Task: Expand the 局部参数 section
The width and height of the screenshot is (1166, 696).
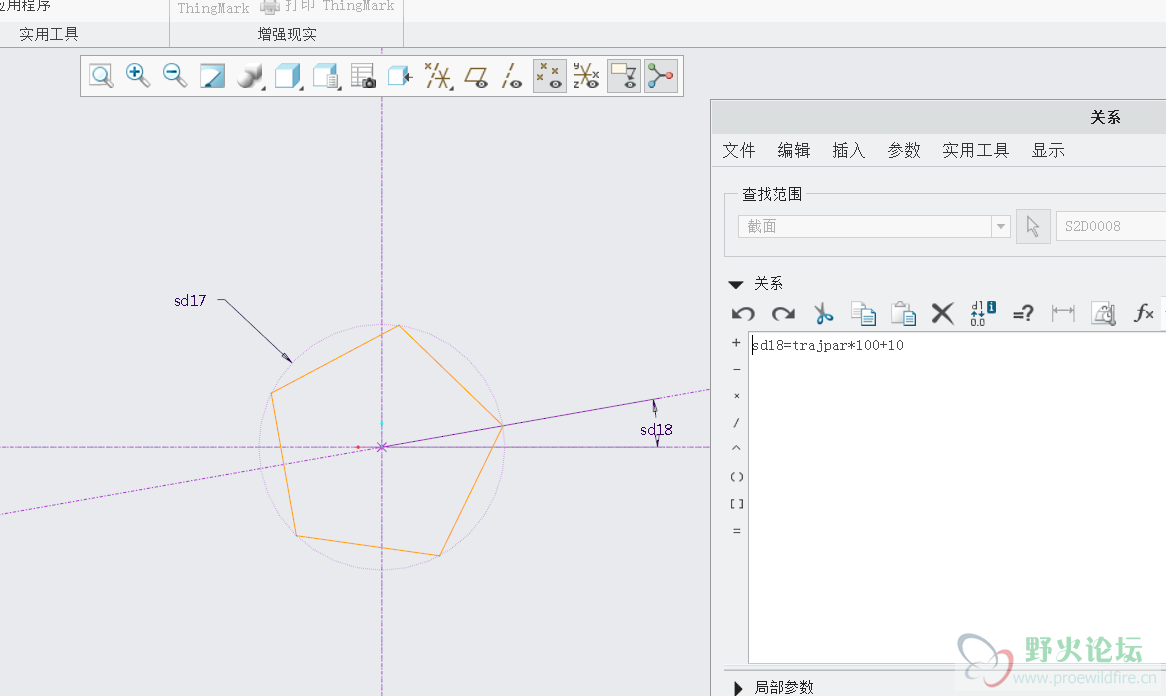Action: (x=738, y=688)
